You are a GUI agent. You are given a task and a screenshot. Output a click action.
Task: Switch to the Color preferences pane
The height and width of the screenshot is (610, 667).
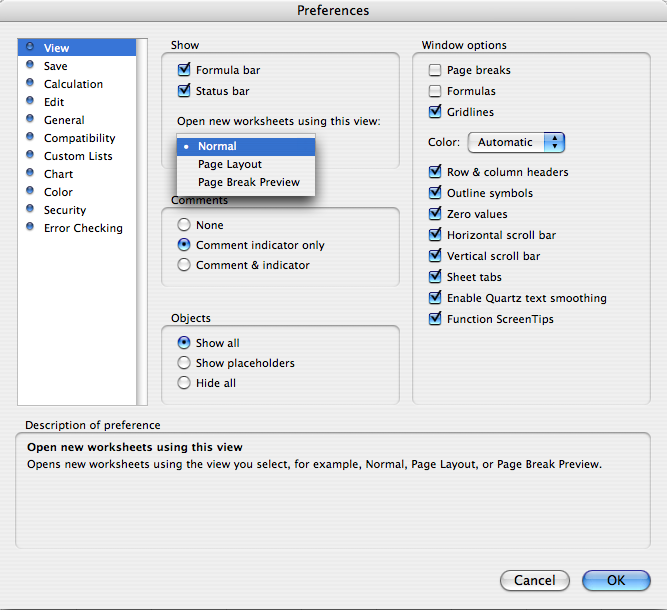(58, 192)
